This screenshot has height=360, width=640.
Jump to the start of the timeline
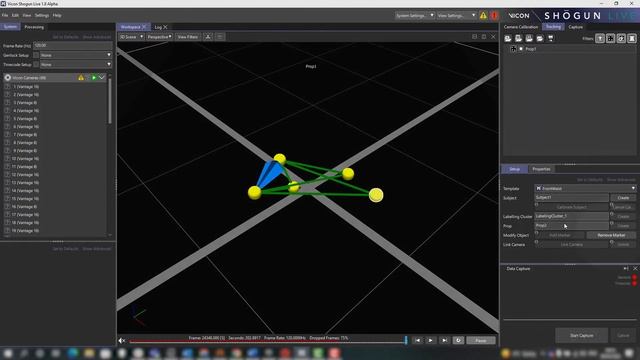[417, 340]
